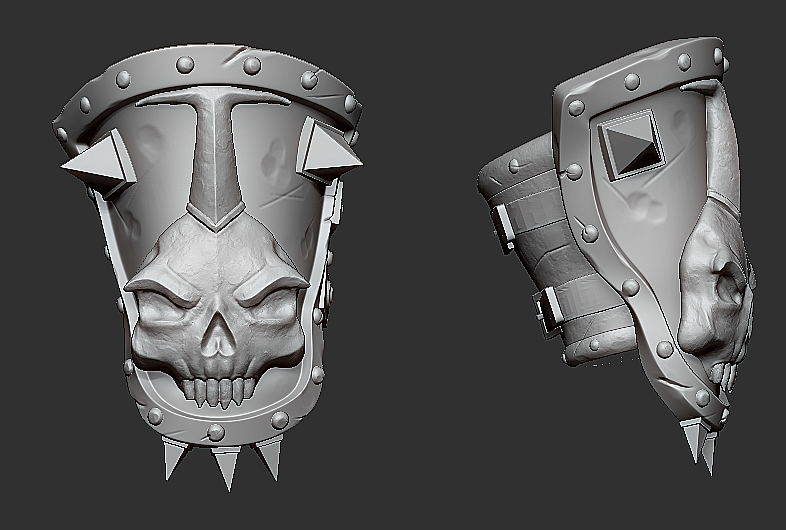
Task: Select the right pyramid spike on front shield
Action: click(328, 151)
